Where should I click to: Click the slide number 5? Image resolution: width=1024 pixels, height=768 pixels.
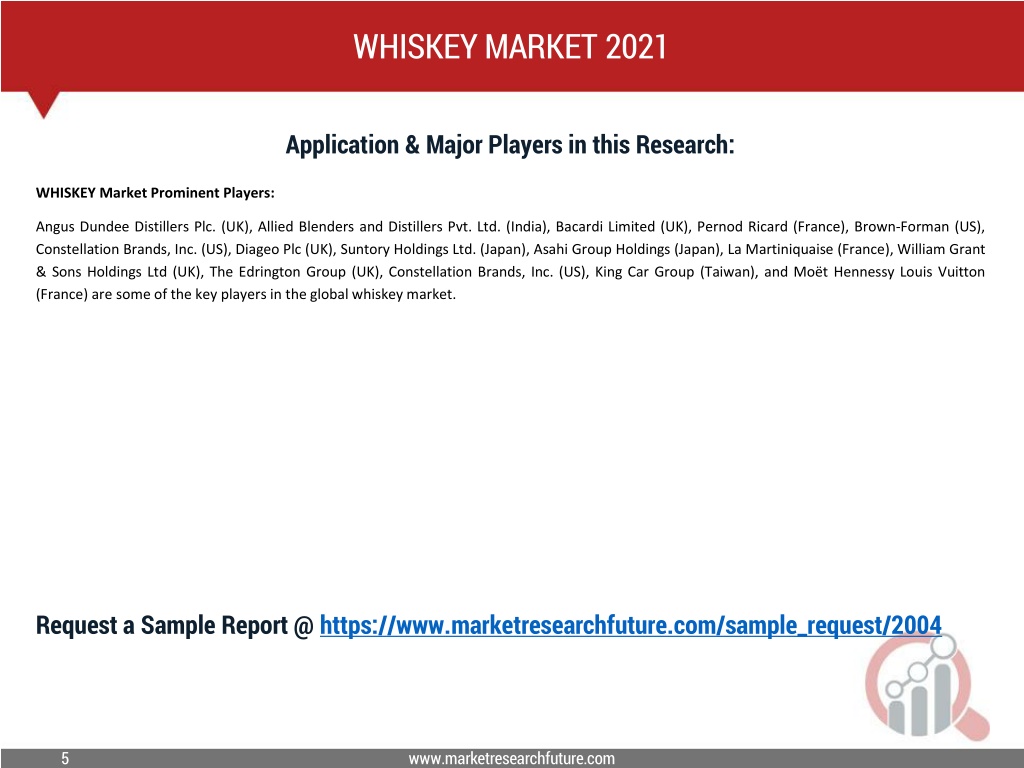(65, 758)
